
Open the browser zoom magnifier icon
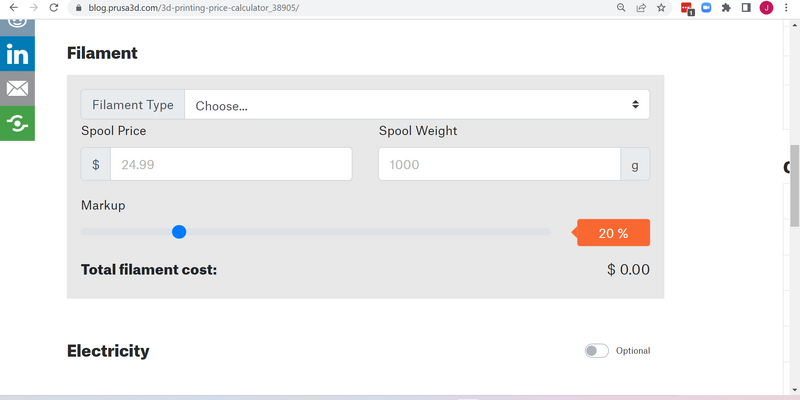(621, 8)
